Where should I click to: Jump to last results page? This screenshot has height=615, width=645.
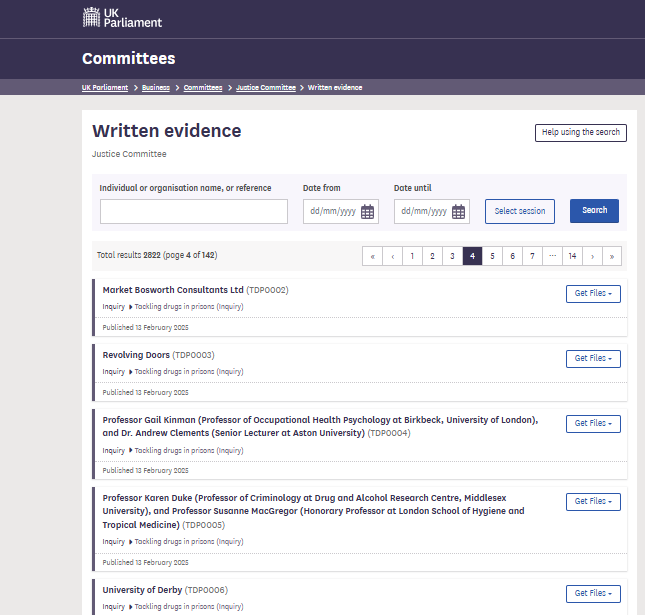(x=612, y=256)
